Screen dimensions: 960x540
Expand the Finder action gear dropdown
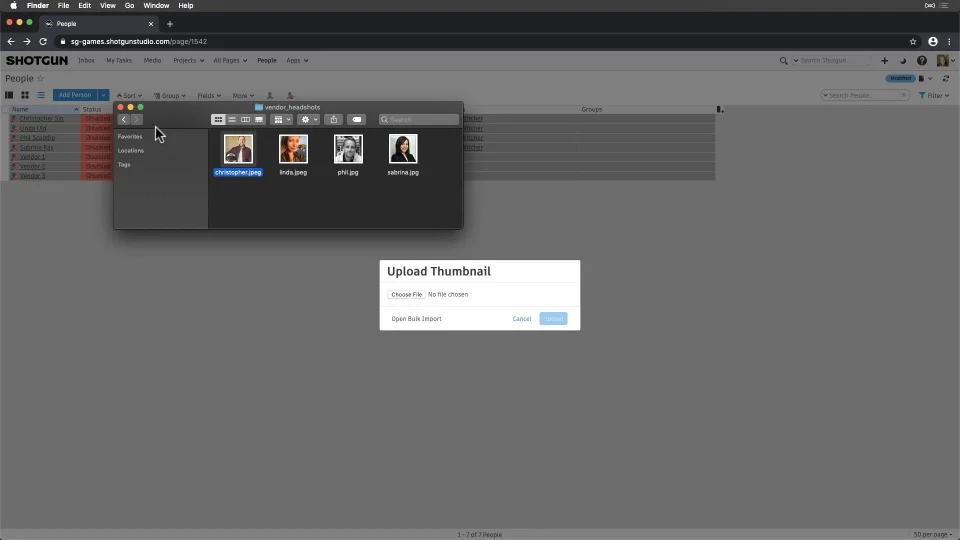pos(308,119)
